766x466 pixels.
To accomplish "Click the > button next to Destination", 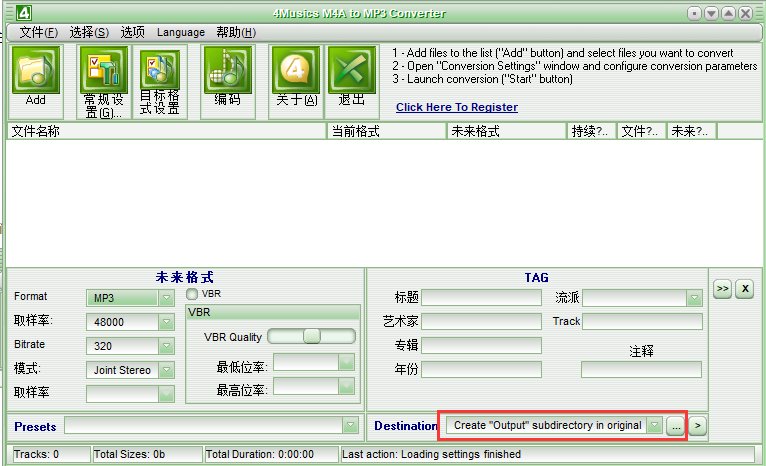I will [x=698, y=426].
